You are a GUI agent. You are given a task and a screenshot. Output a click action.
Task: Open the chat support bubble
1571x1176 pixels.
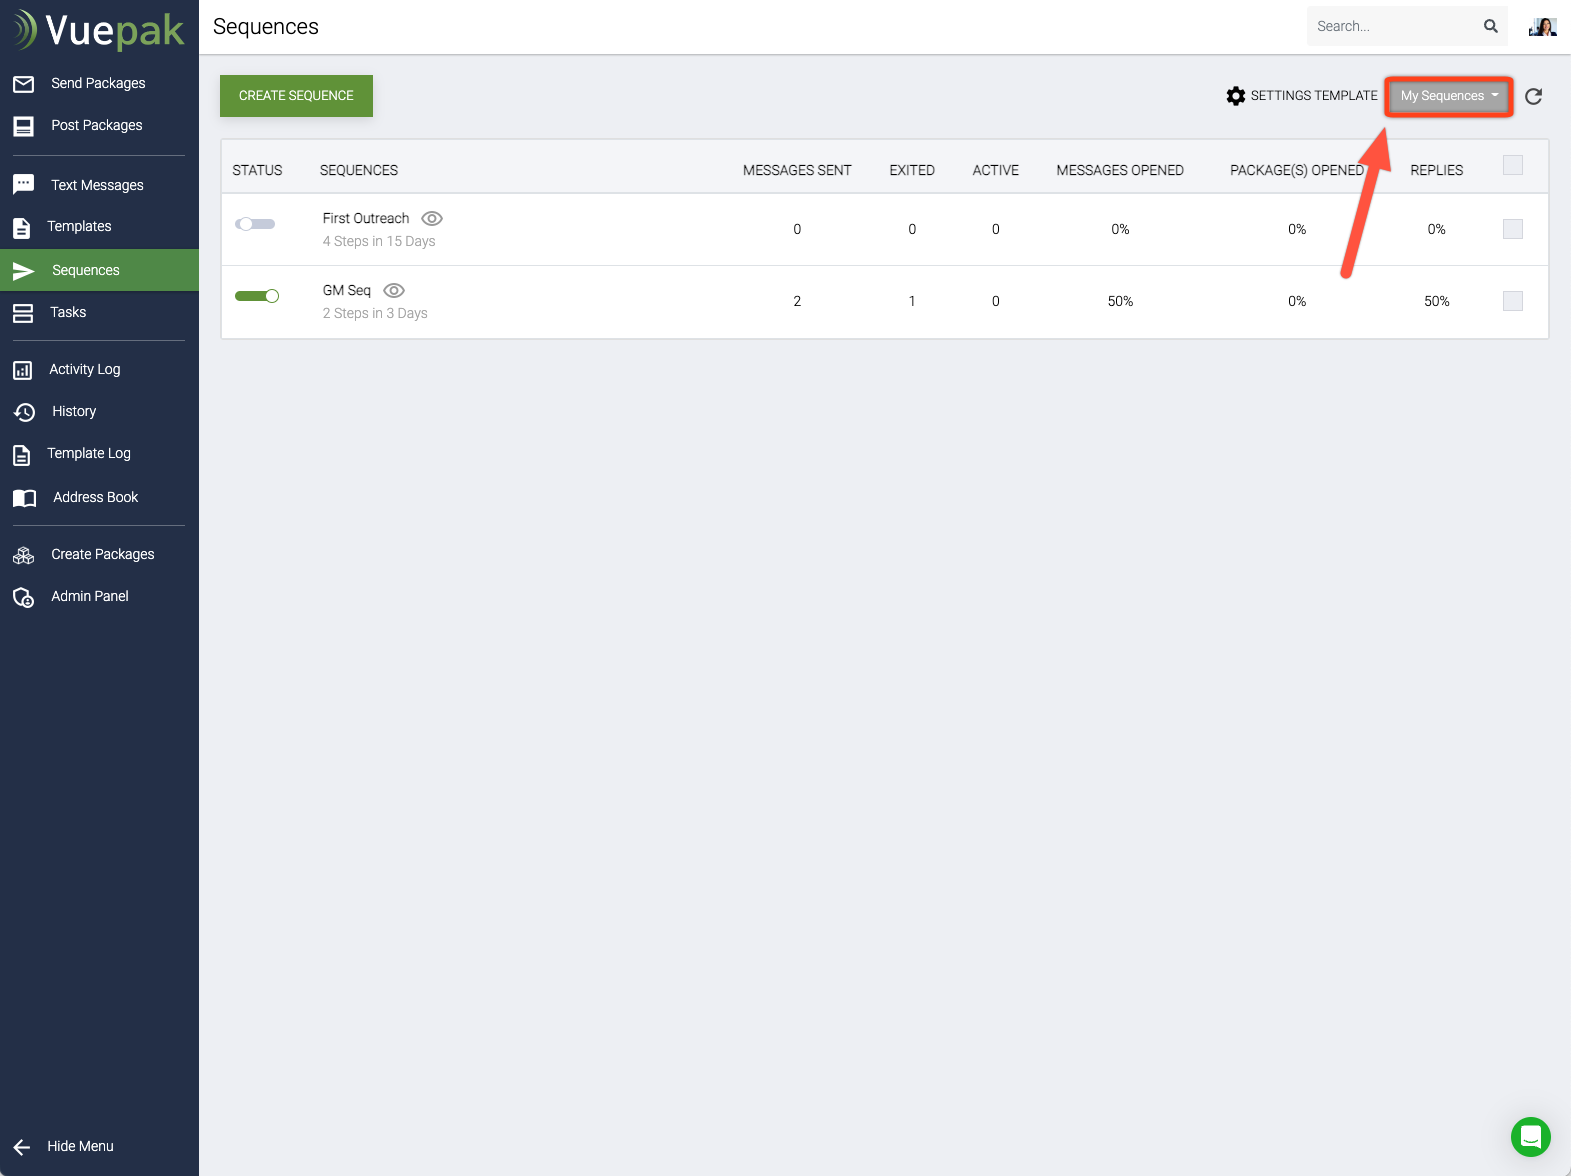(1530, 1137)
